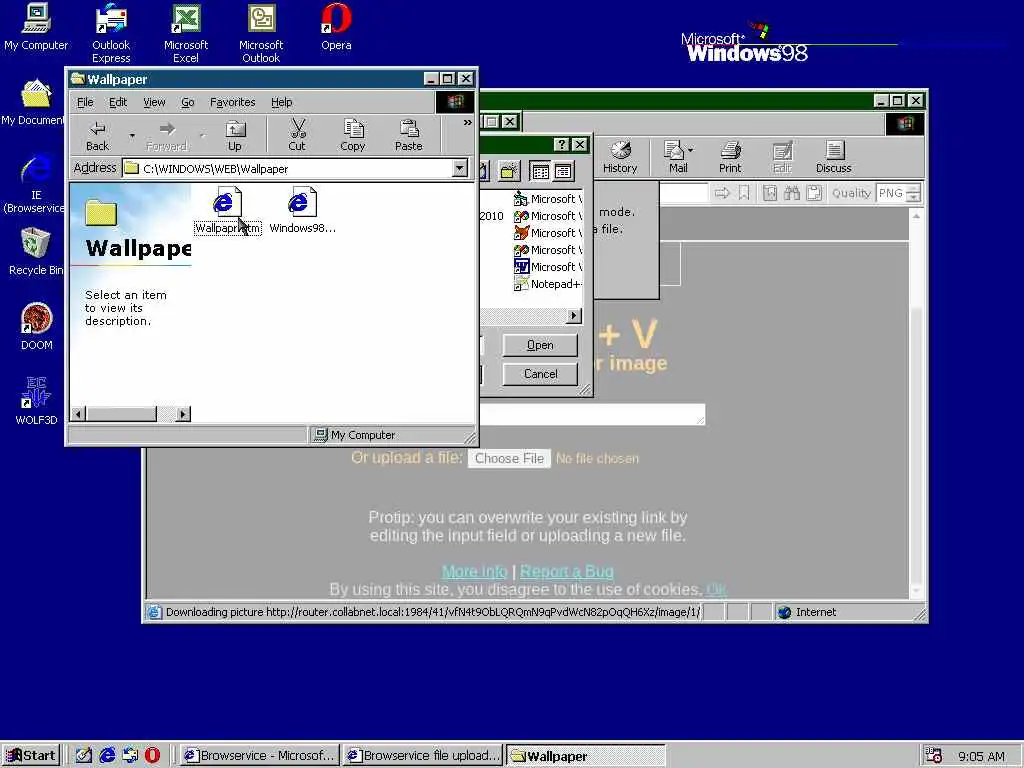
Task: Launch Outlook Express from desktop
Action: click(111, 33)
